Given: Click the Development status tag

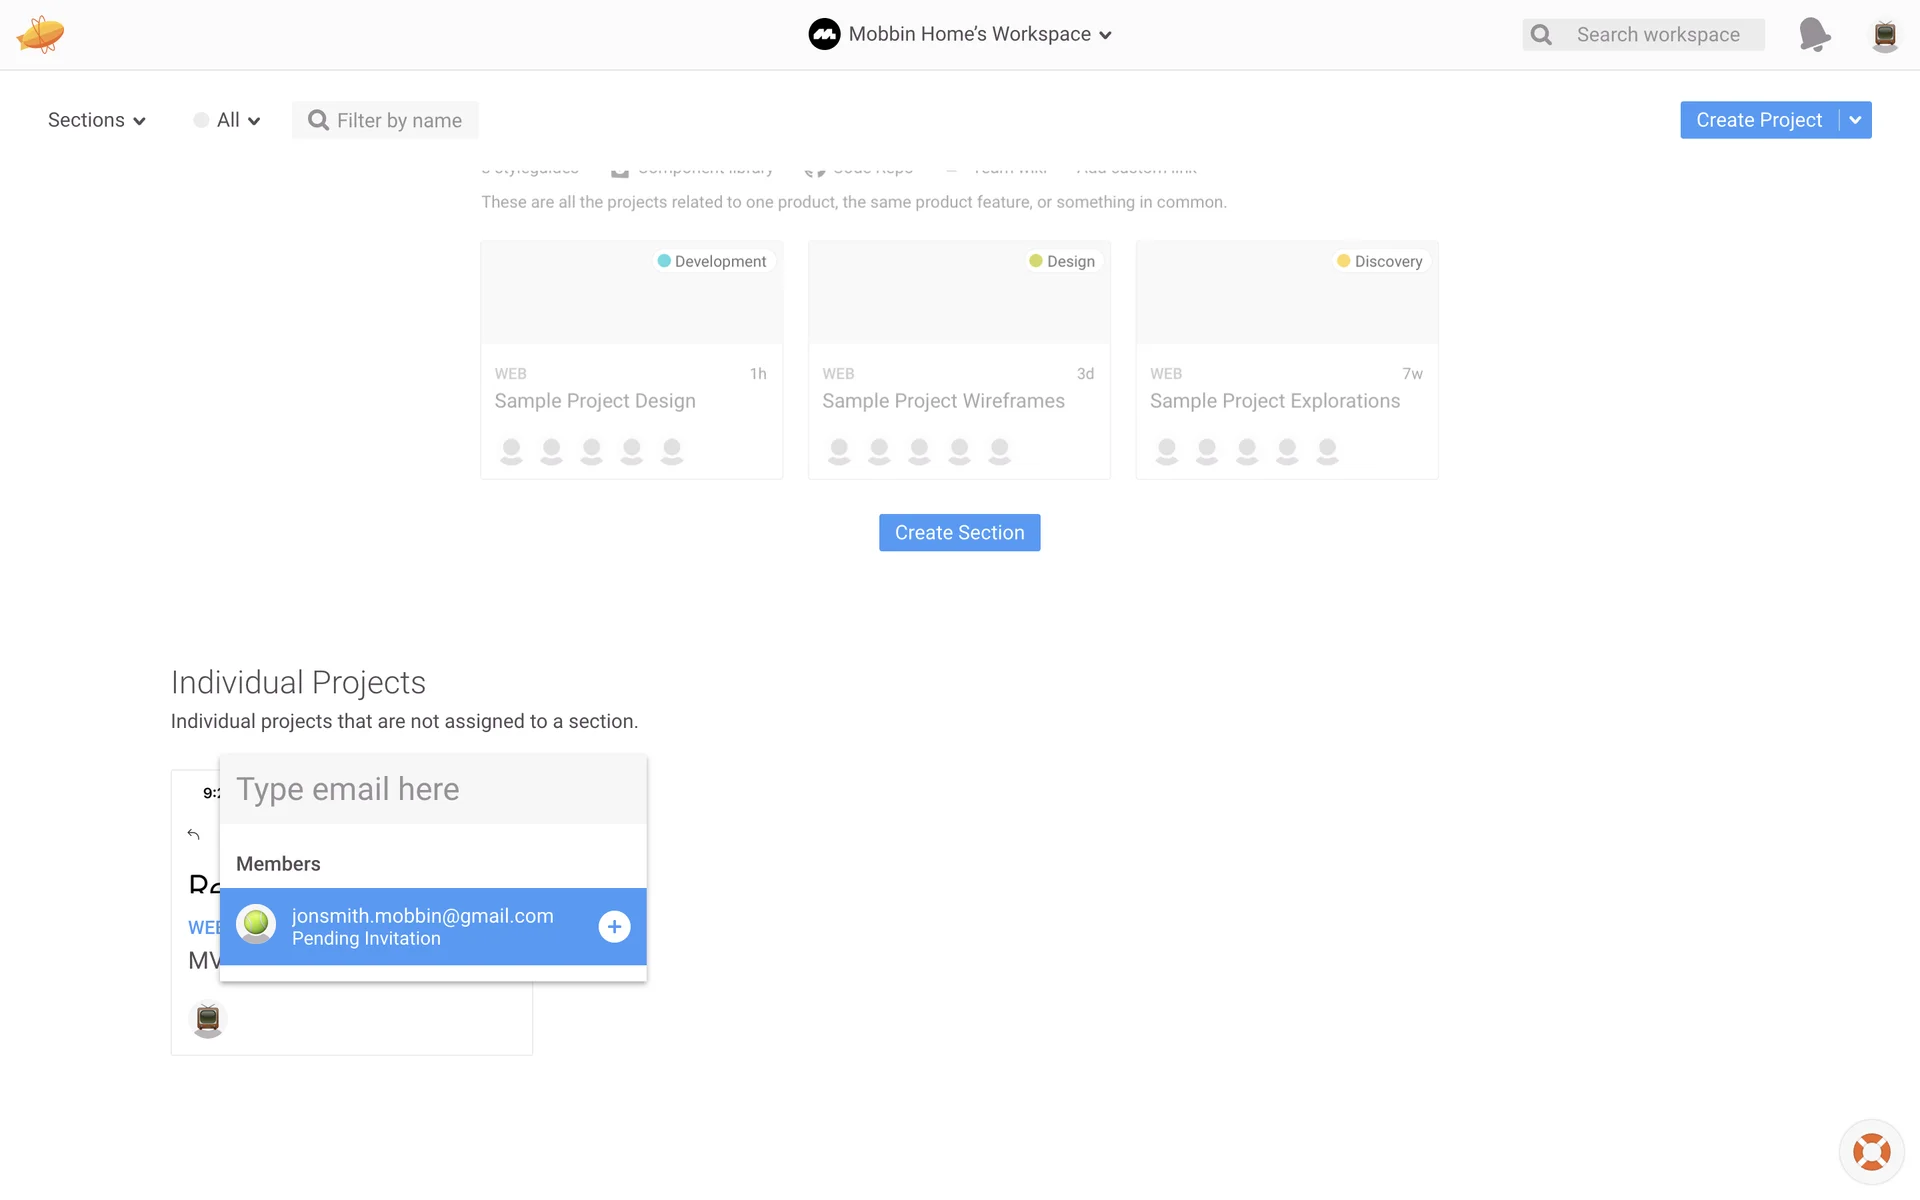Looking at the screenshot, I should [x=711, y=261].
